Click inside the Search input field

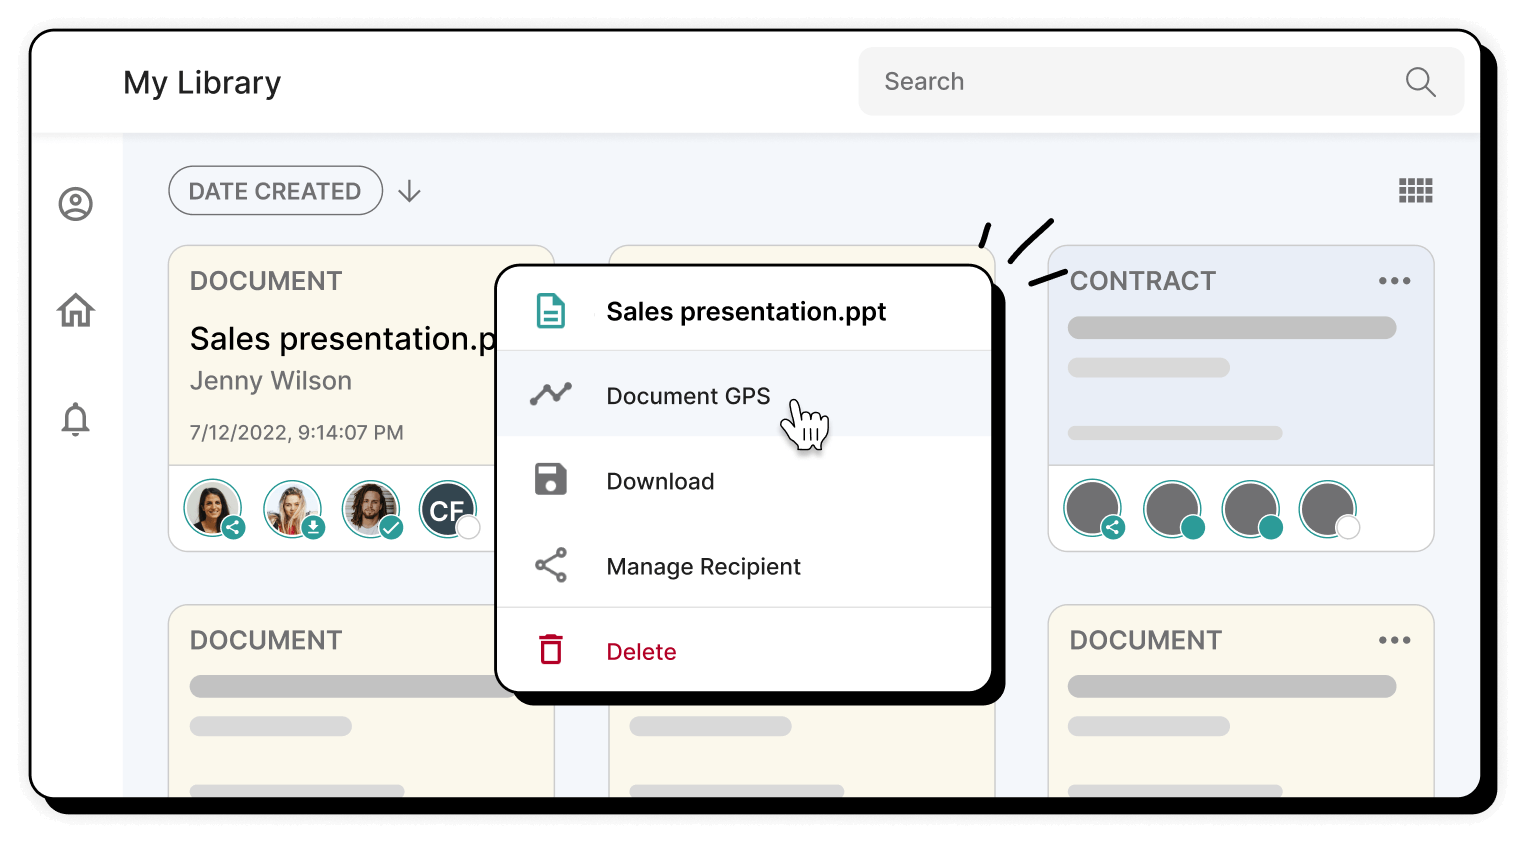tap(1100, 81)
